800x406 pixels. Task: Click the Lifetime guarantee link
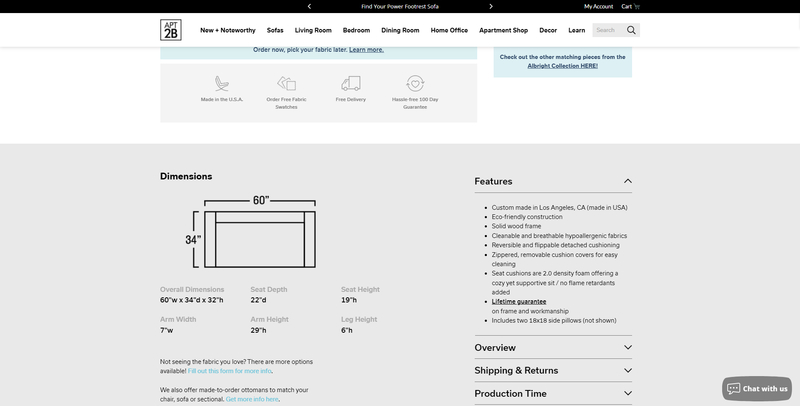click(519, 301)
